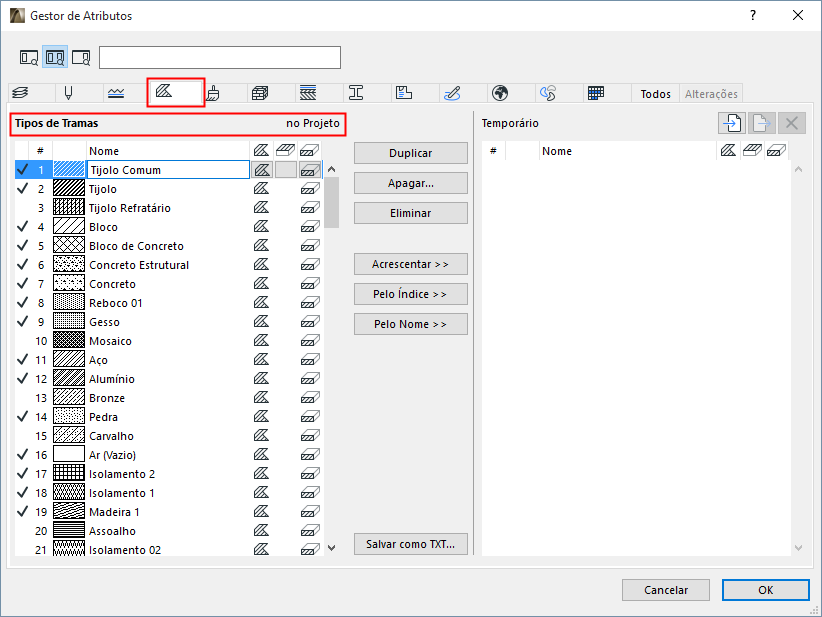This screenshot has height=617, width=822.
Task: Click the cover fill icon of Pedra row
Action: (310, 417)
